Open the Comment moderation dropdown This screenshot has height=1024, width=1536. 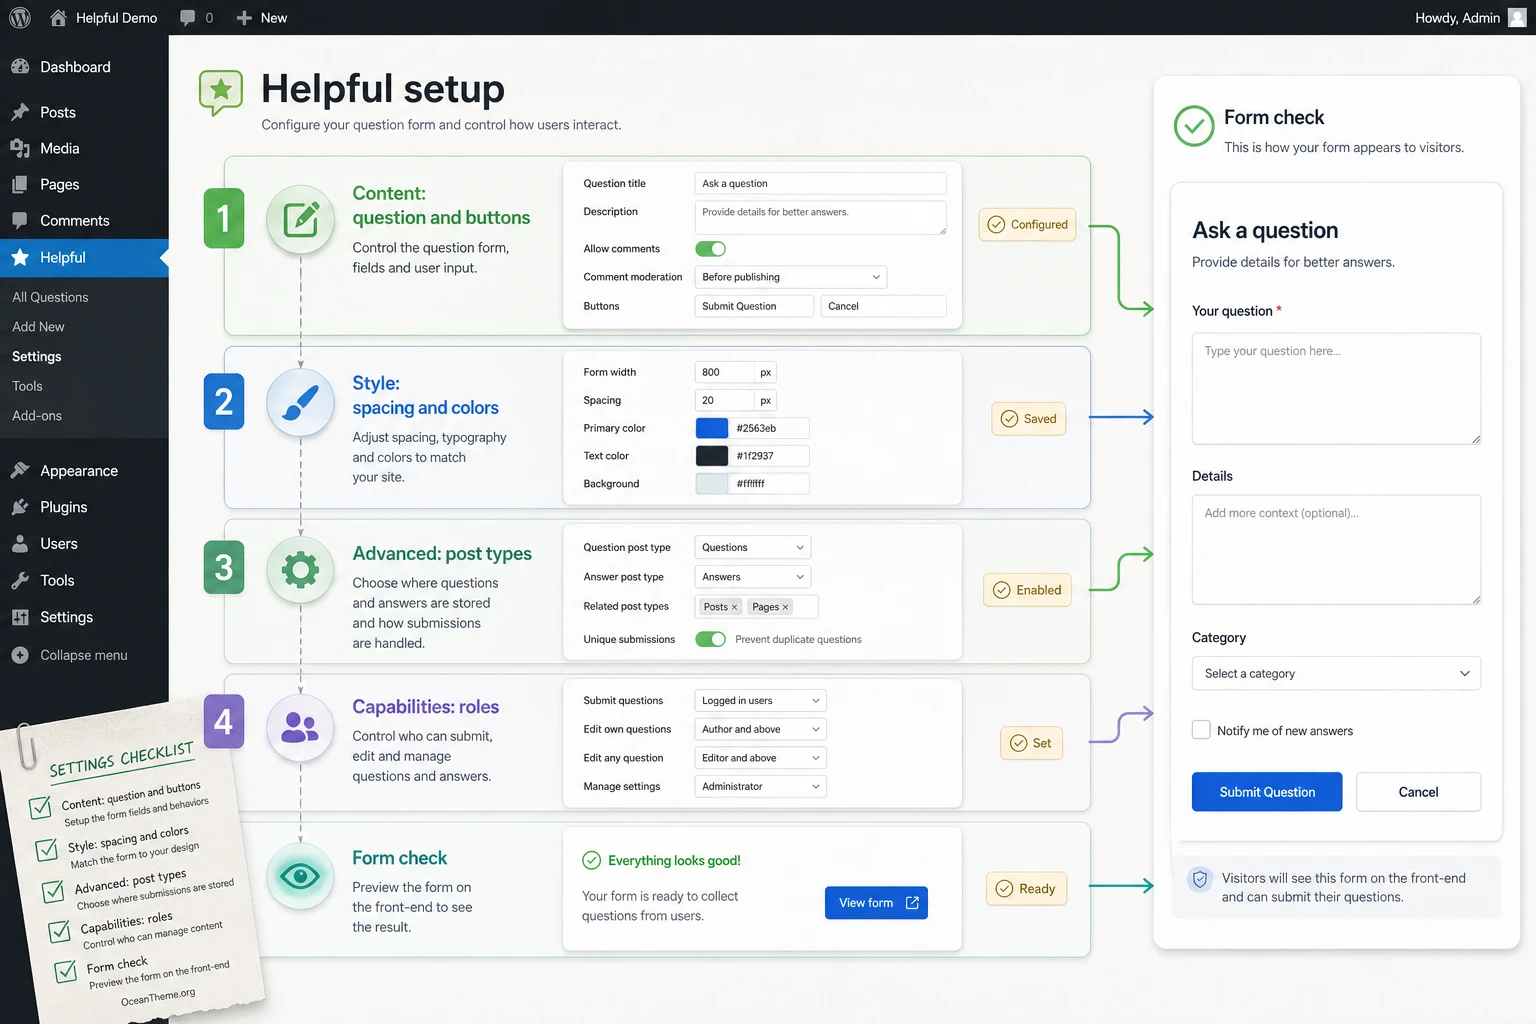pyautogui.click(x=791, y=277)
